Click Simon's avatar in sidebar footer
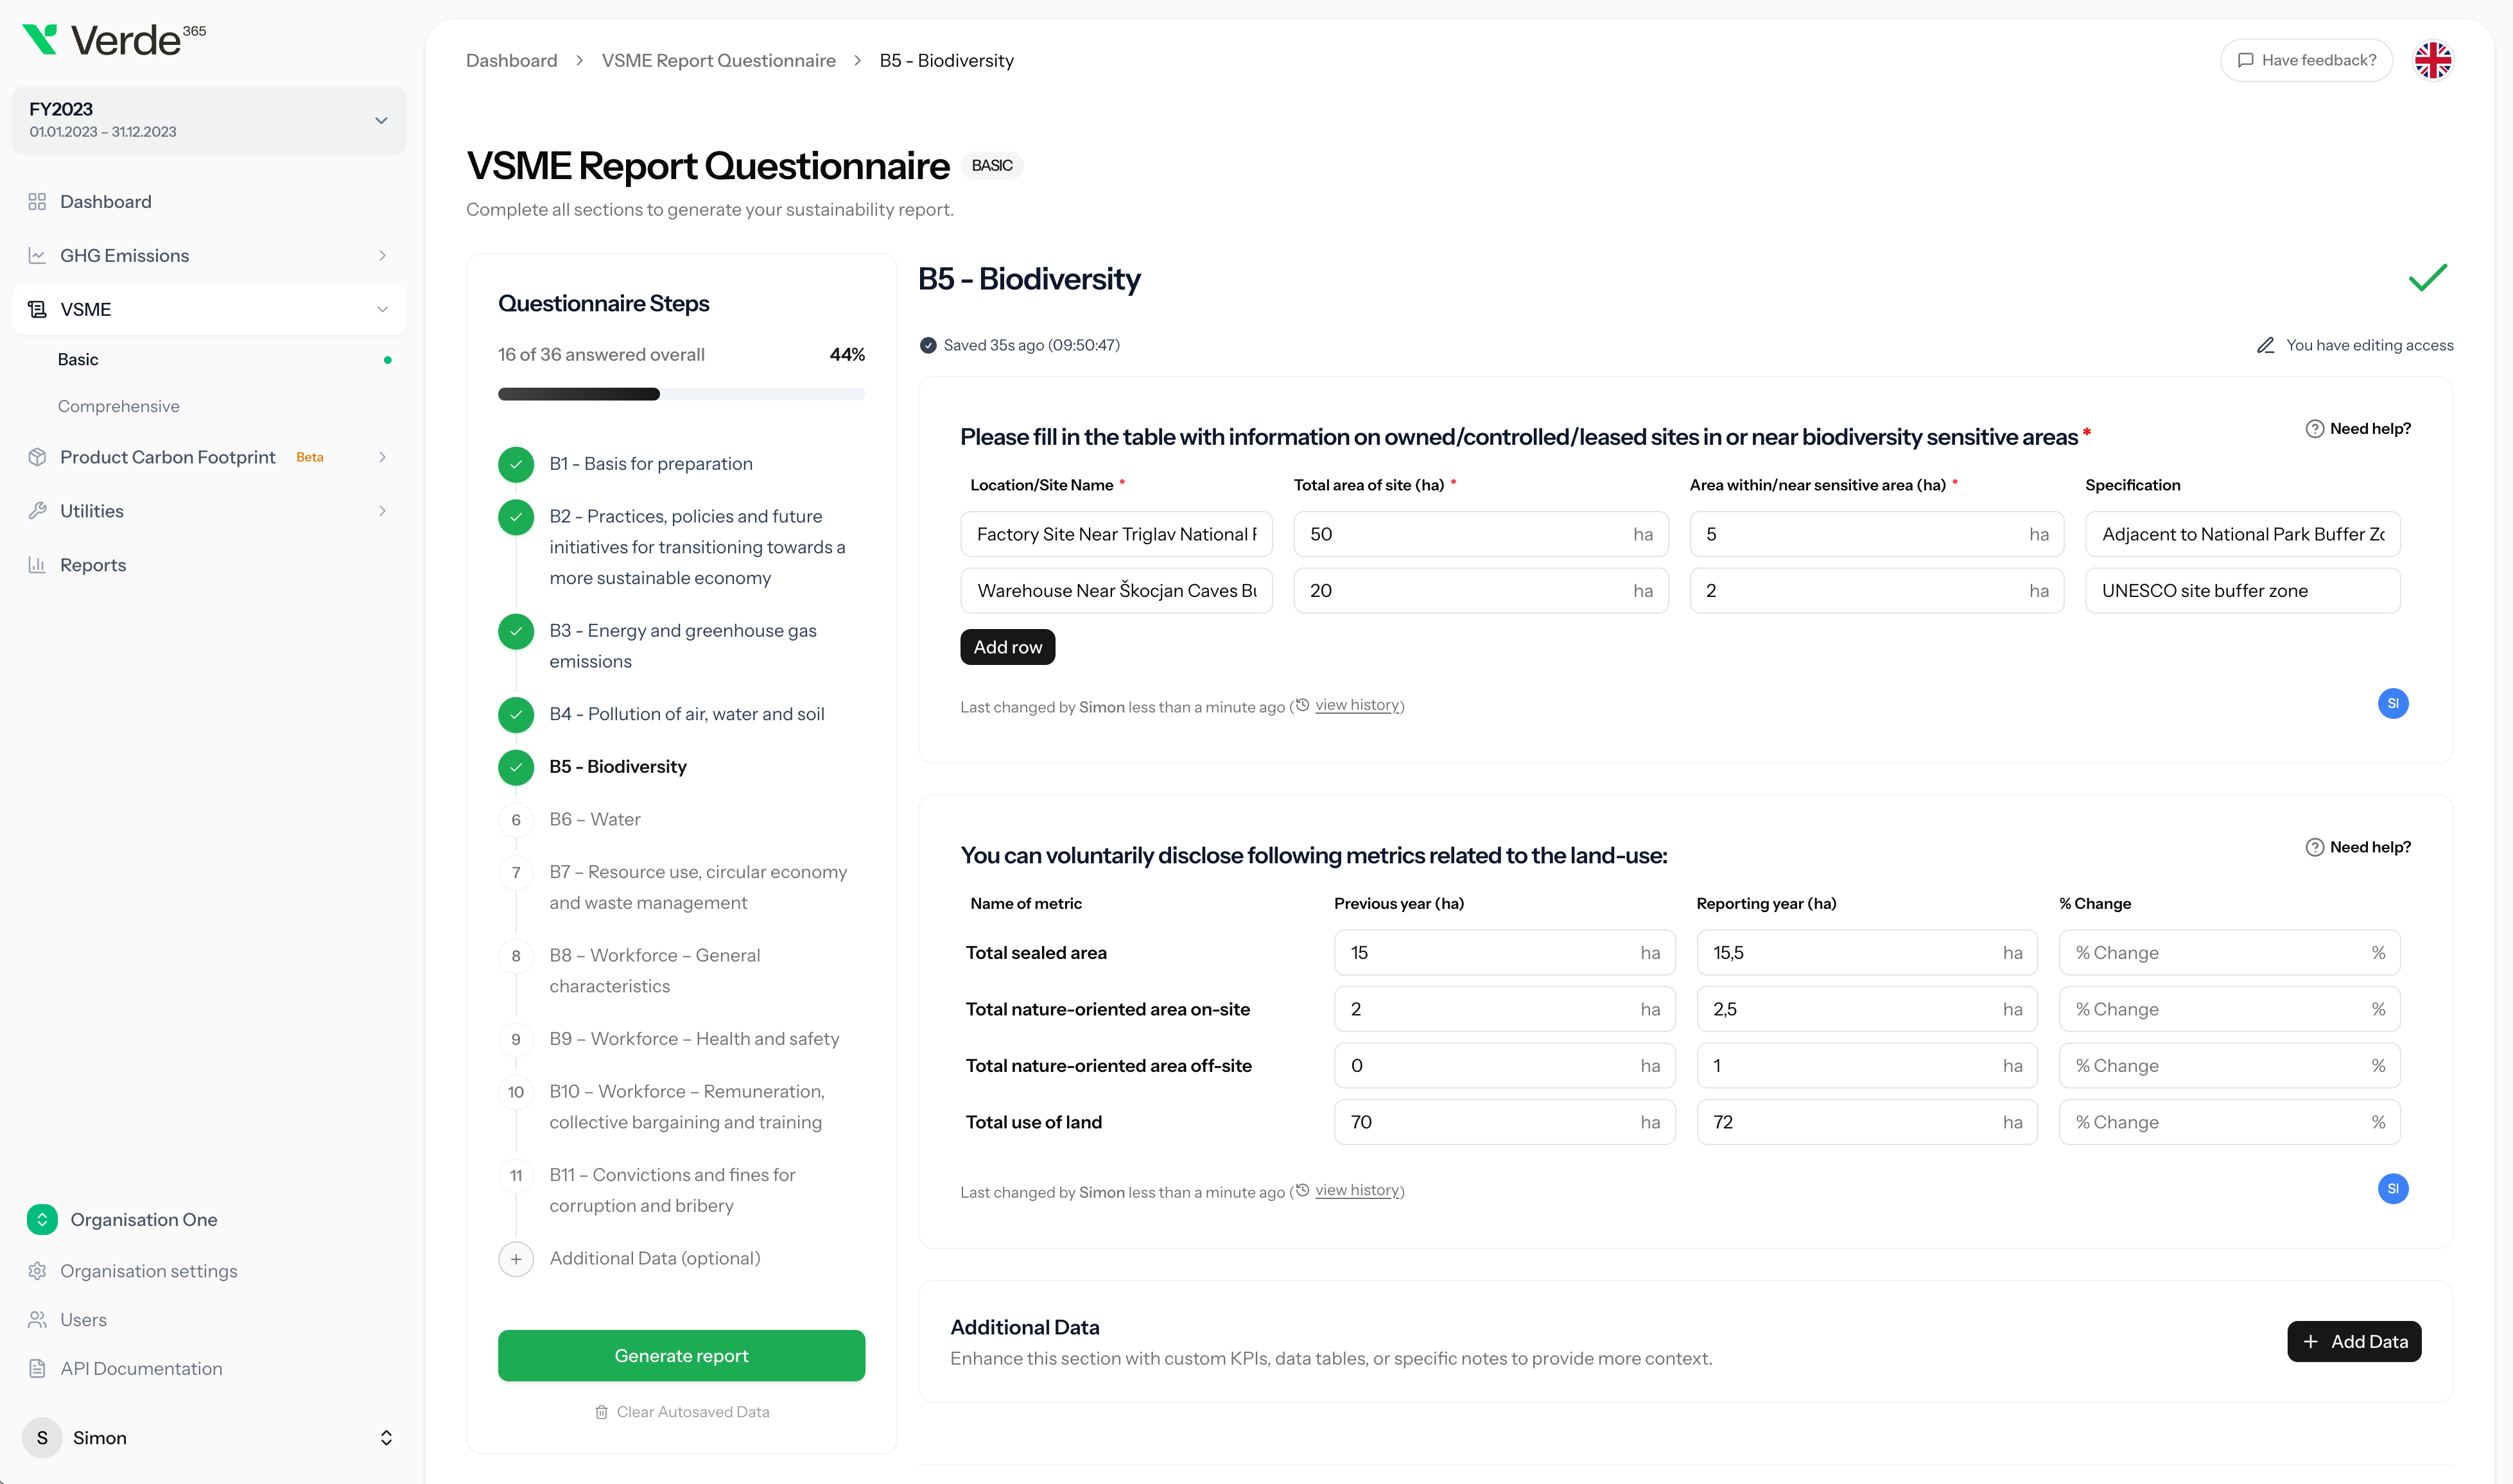This screenshot has height=1484, width=2513. pyautogui.click(x=42, y=1438)
